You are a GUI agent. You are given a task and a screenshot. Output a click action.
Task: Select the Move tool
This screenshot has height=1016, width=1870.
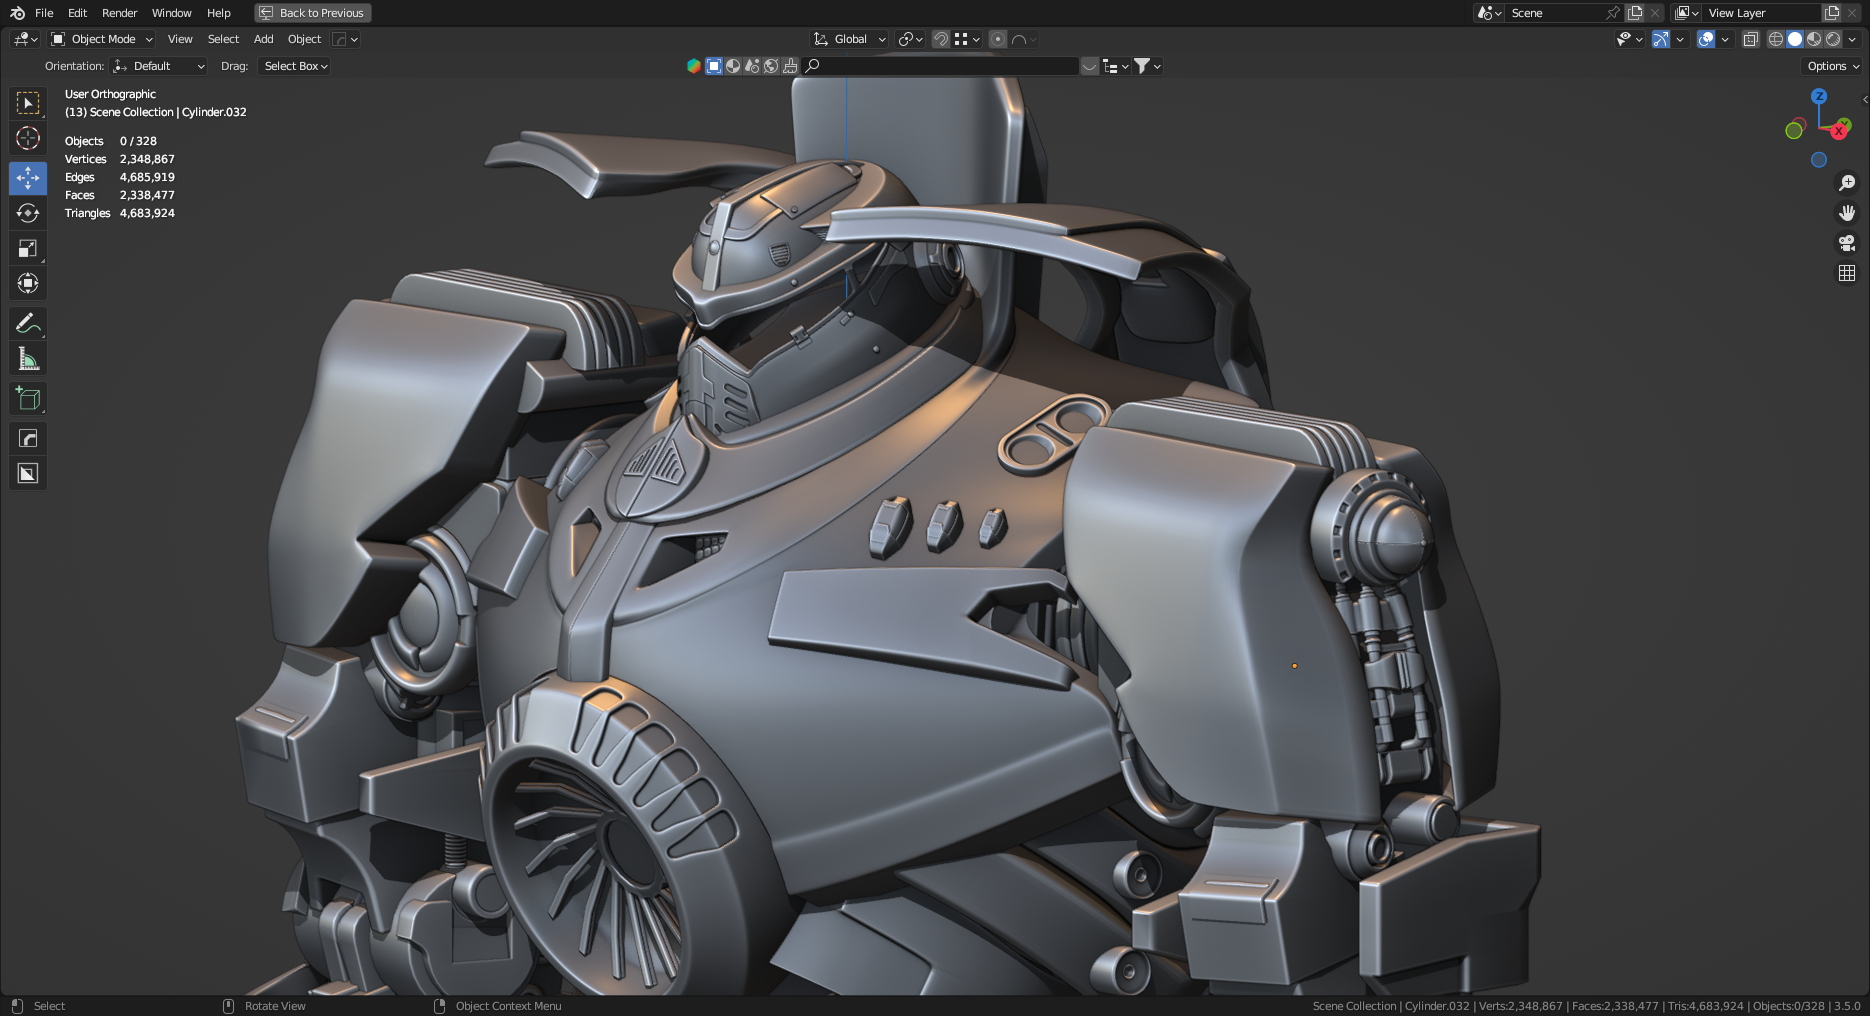pyautogui.click(x=28, y=178)
